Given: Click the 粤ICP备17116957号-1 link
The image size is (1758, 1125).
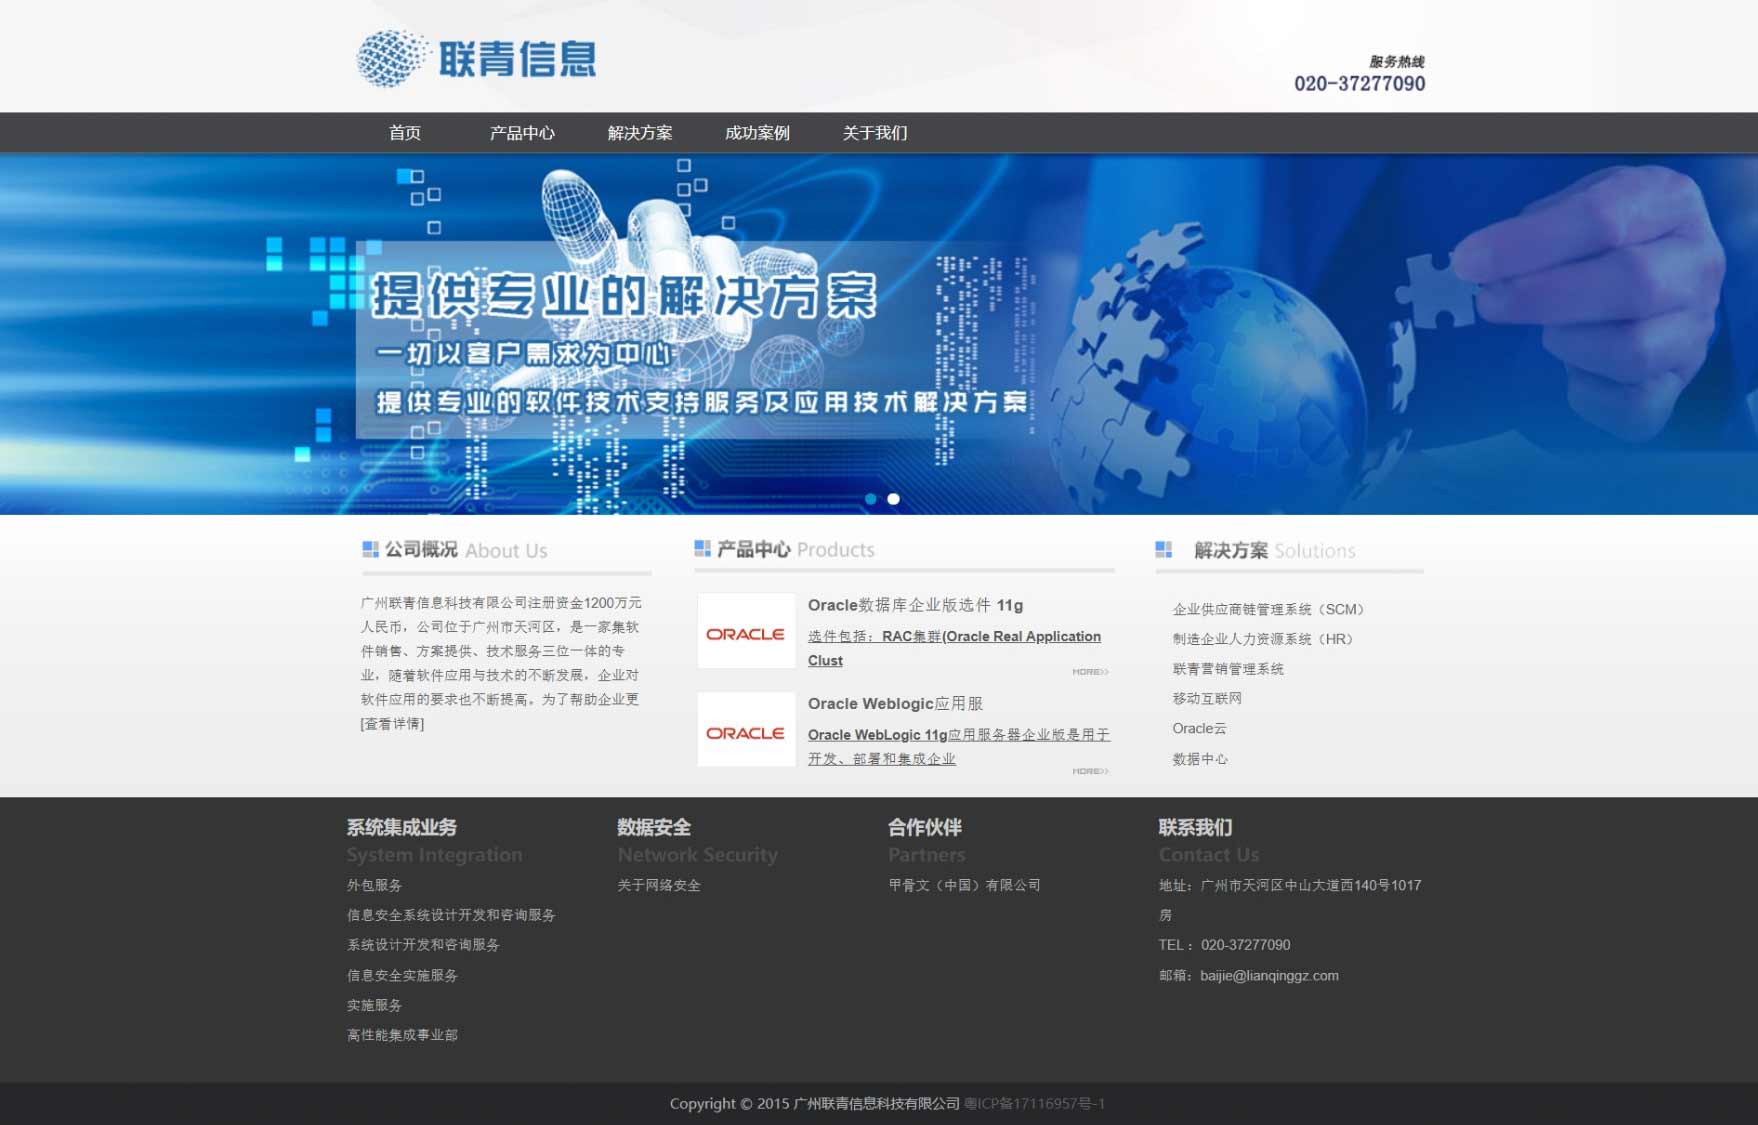Looking at the screenshot, I should (1034, 1103).
